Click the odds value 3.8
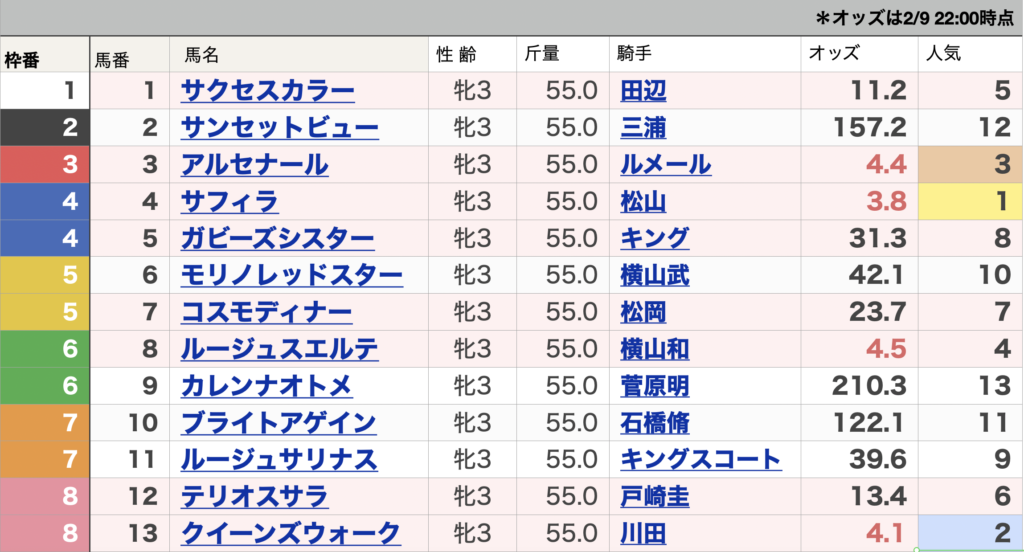 tap(883, 202)
